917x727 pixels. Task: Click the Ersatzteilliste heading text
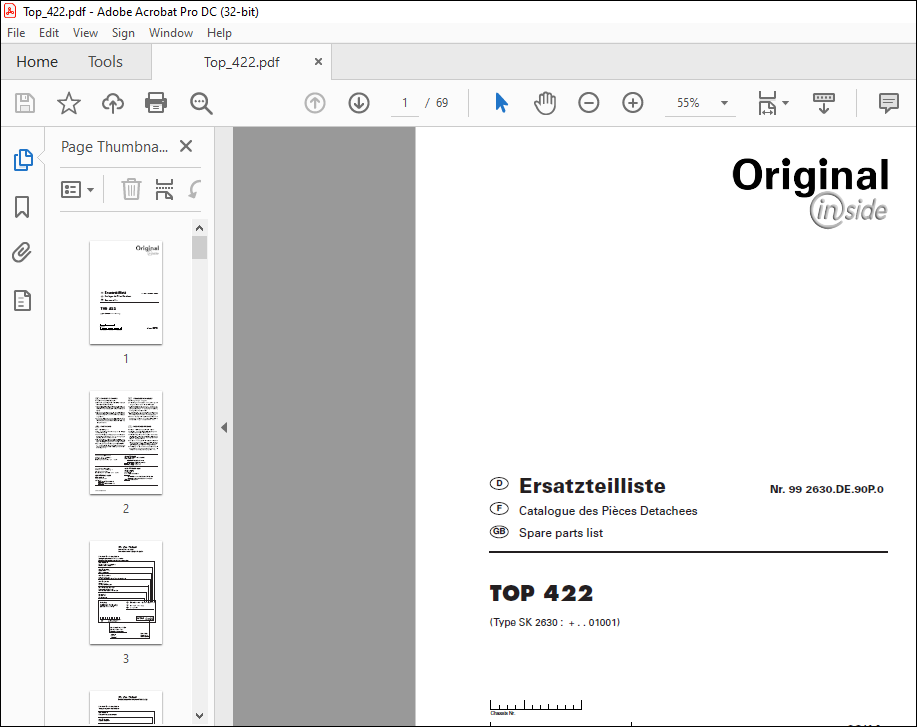coord(592,485)
